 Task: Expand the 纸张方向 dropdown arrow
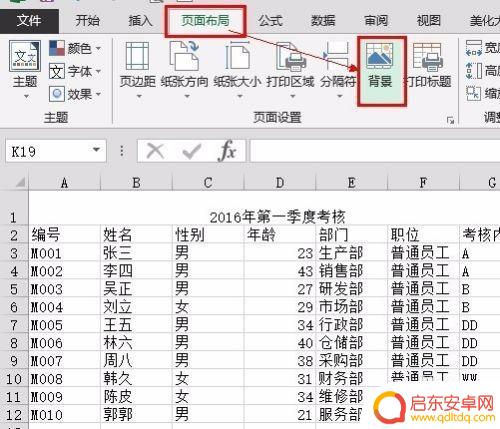(187, 96)
